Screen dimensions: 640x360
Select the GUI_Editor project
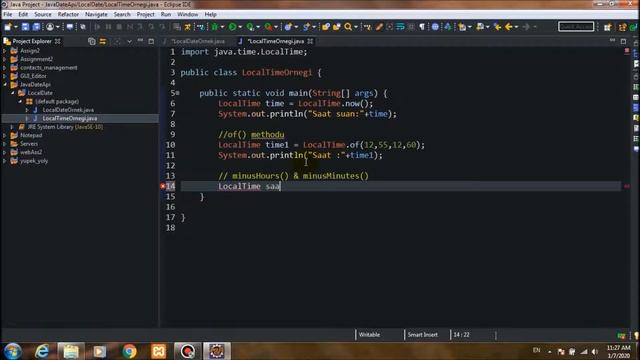[33, 76]
